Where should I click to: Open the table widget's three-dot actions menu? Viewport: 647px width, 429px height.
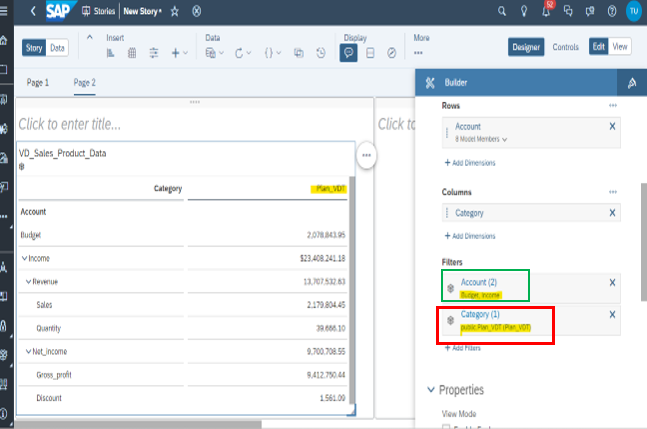(367, 156)
